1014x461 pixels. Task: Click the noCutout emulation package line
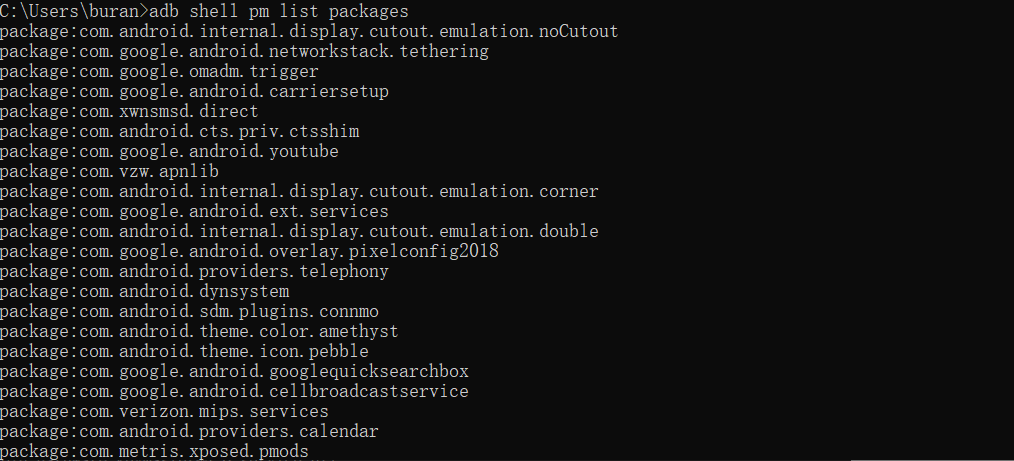(309, 32)
